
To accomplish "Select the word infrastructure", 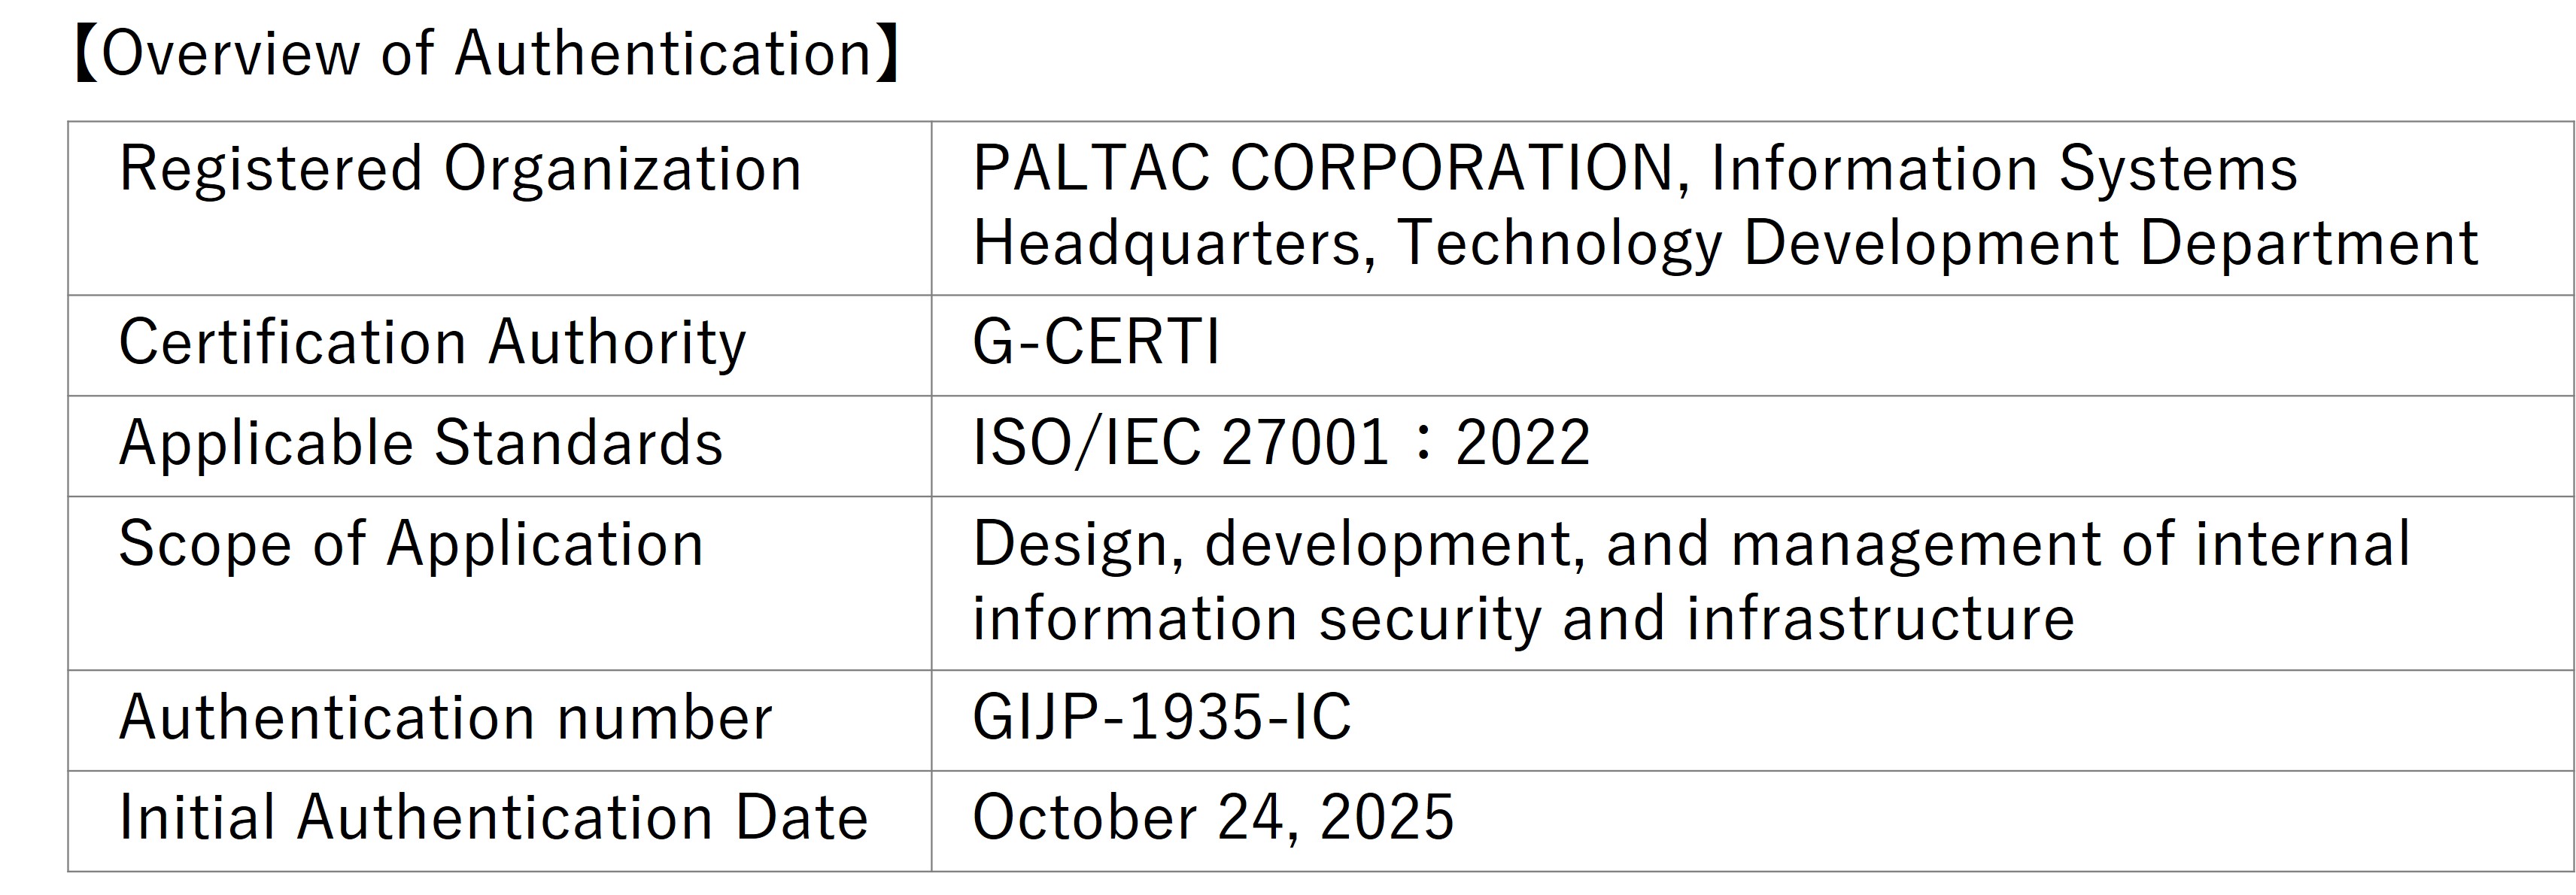I will click(x=1880, y=619).
